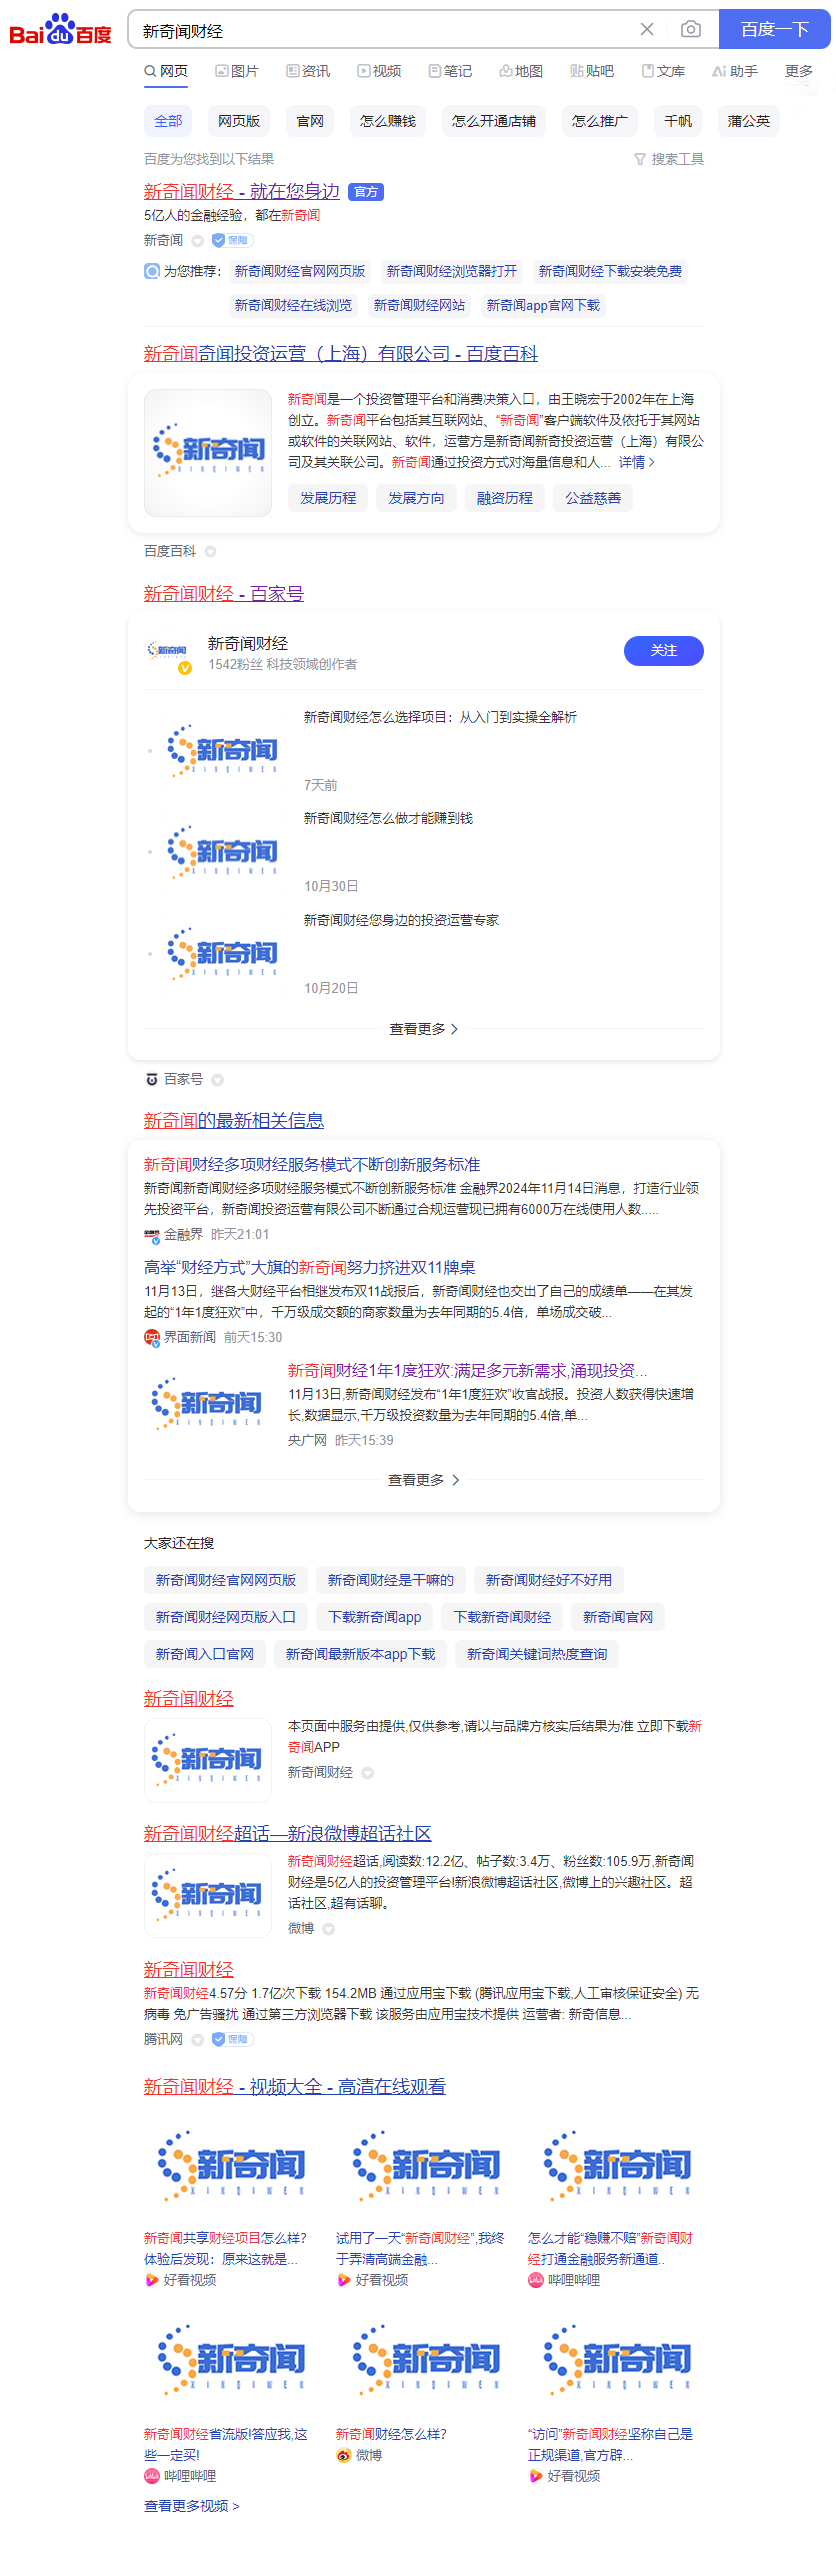The height and width of the screenshot is (2550, 836).
Task: Click 查看更多视频 link
Action: tap(192, 2505)
